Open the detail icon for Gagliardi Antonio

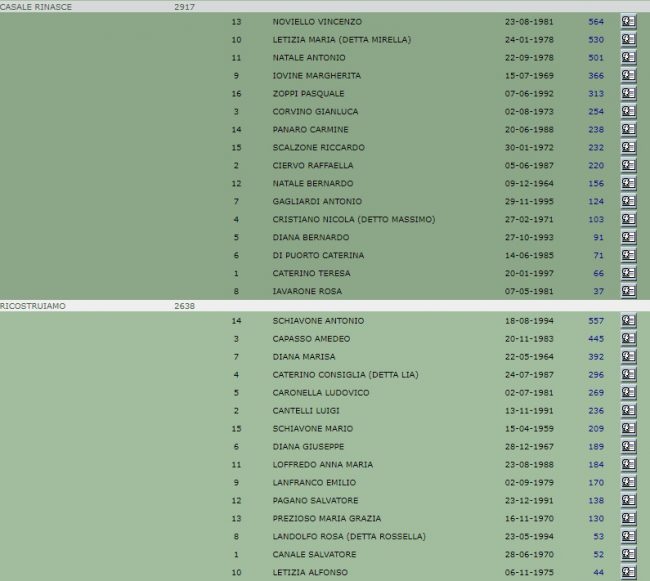[628, 201]
